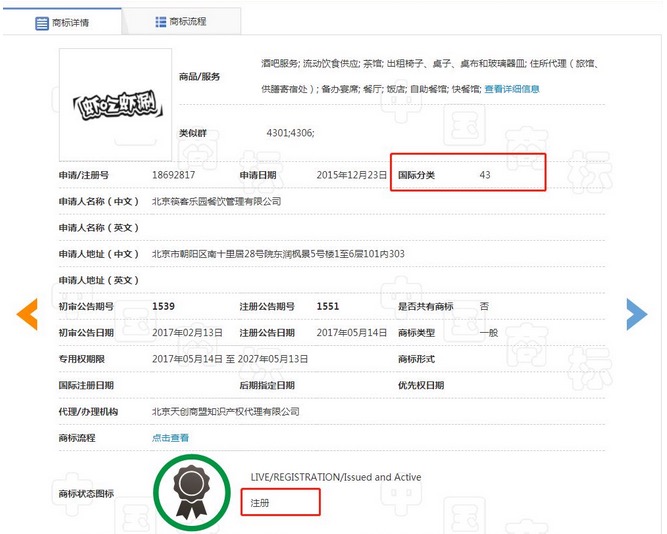Screen dimensions: 667x534
Task: Click the preliminary announcement number 1539
Action: [x=163, y=306]
